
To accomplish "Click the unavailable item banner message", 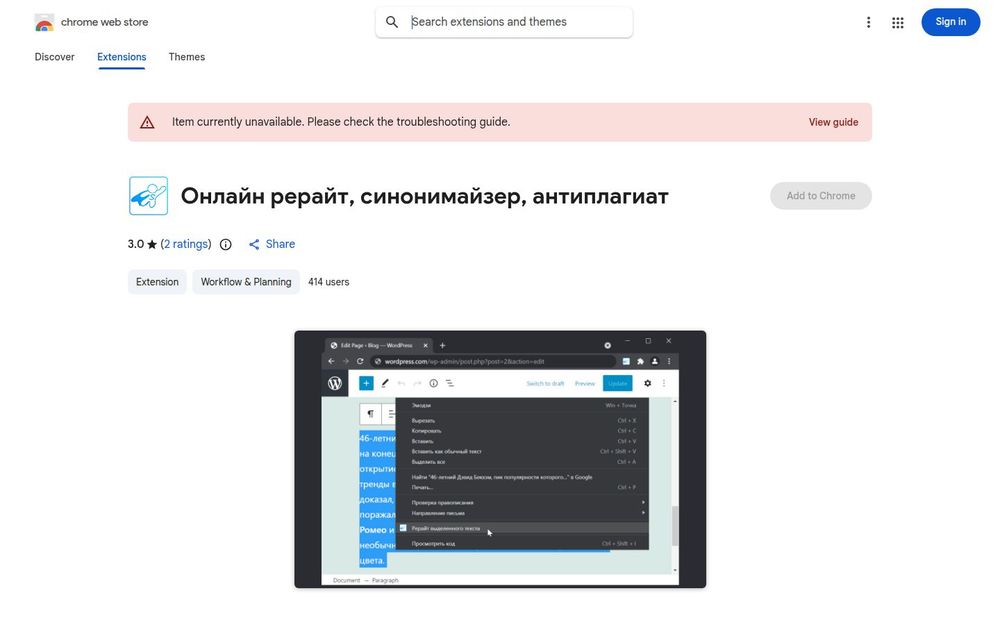I will click(341, 122).
